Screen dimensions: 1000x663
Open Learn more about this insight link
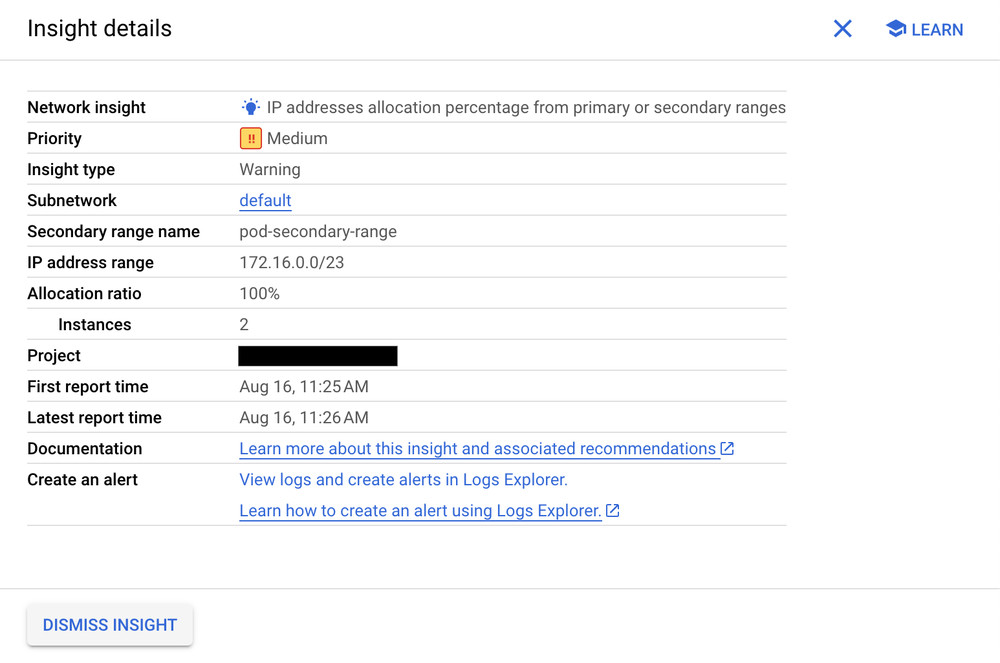pos(477,449)
